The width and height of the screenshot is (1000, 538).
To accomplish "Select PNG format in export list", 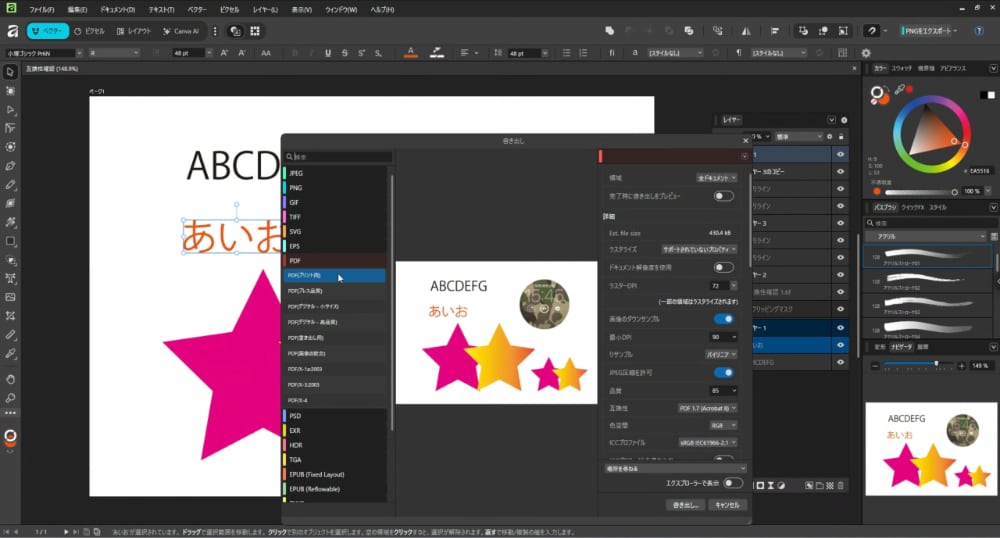I will 296,187.
